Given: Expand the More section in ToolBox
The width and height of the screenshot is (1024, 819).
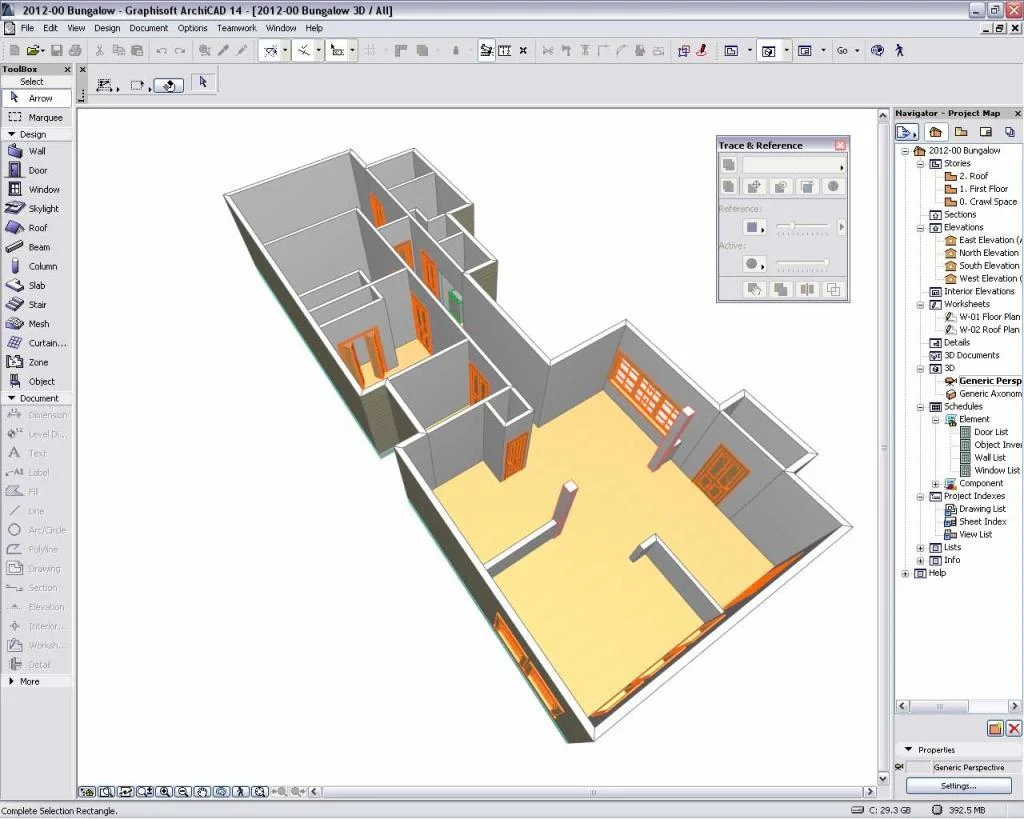Looking at the screenshot, I should click(x=11, y=681).
